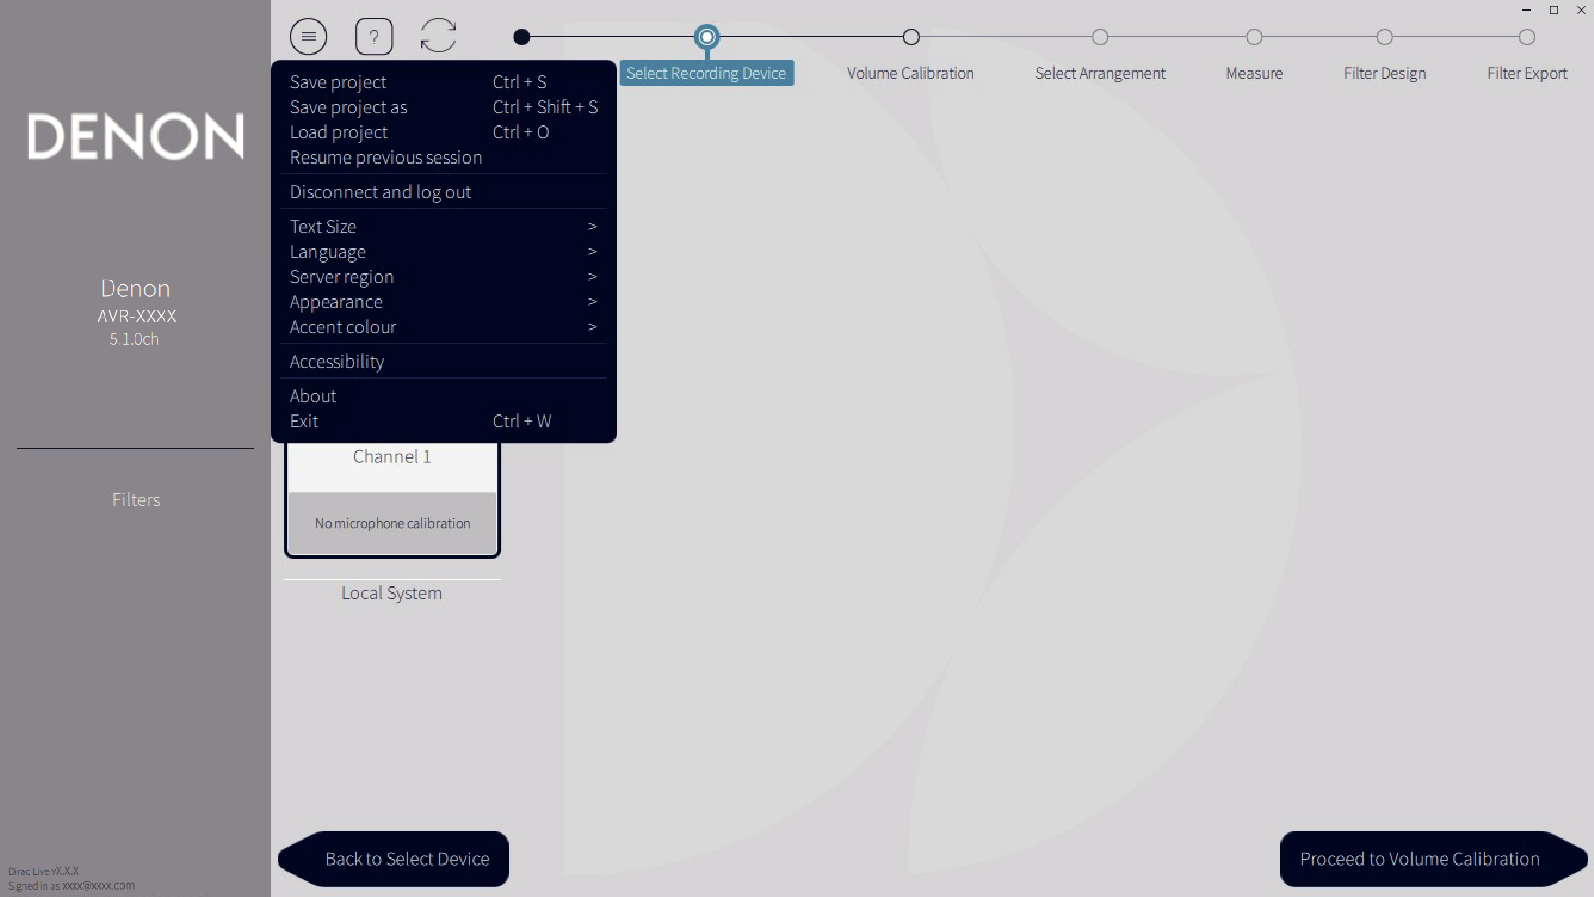Open the Accessibility menu item

(337, 362)
